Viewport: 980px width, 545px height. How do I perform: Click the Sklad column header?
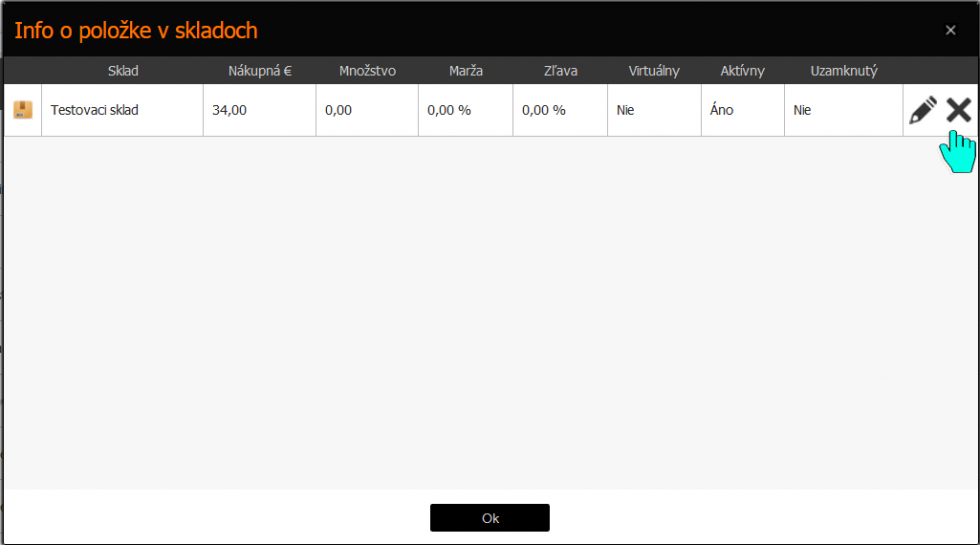[123, 71]
